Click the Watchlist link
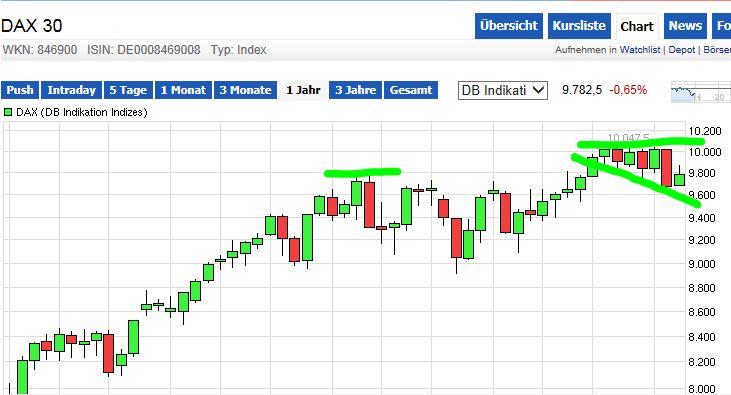The width and height of the screenshot is (731, 395). point(640,50)
